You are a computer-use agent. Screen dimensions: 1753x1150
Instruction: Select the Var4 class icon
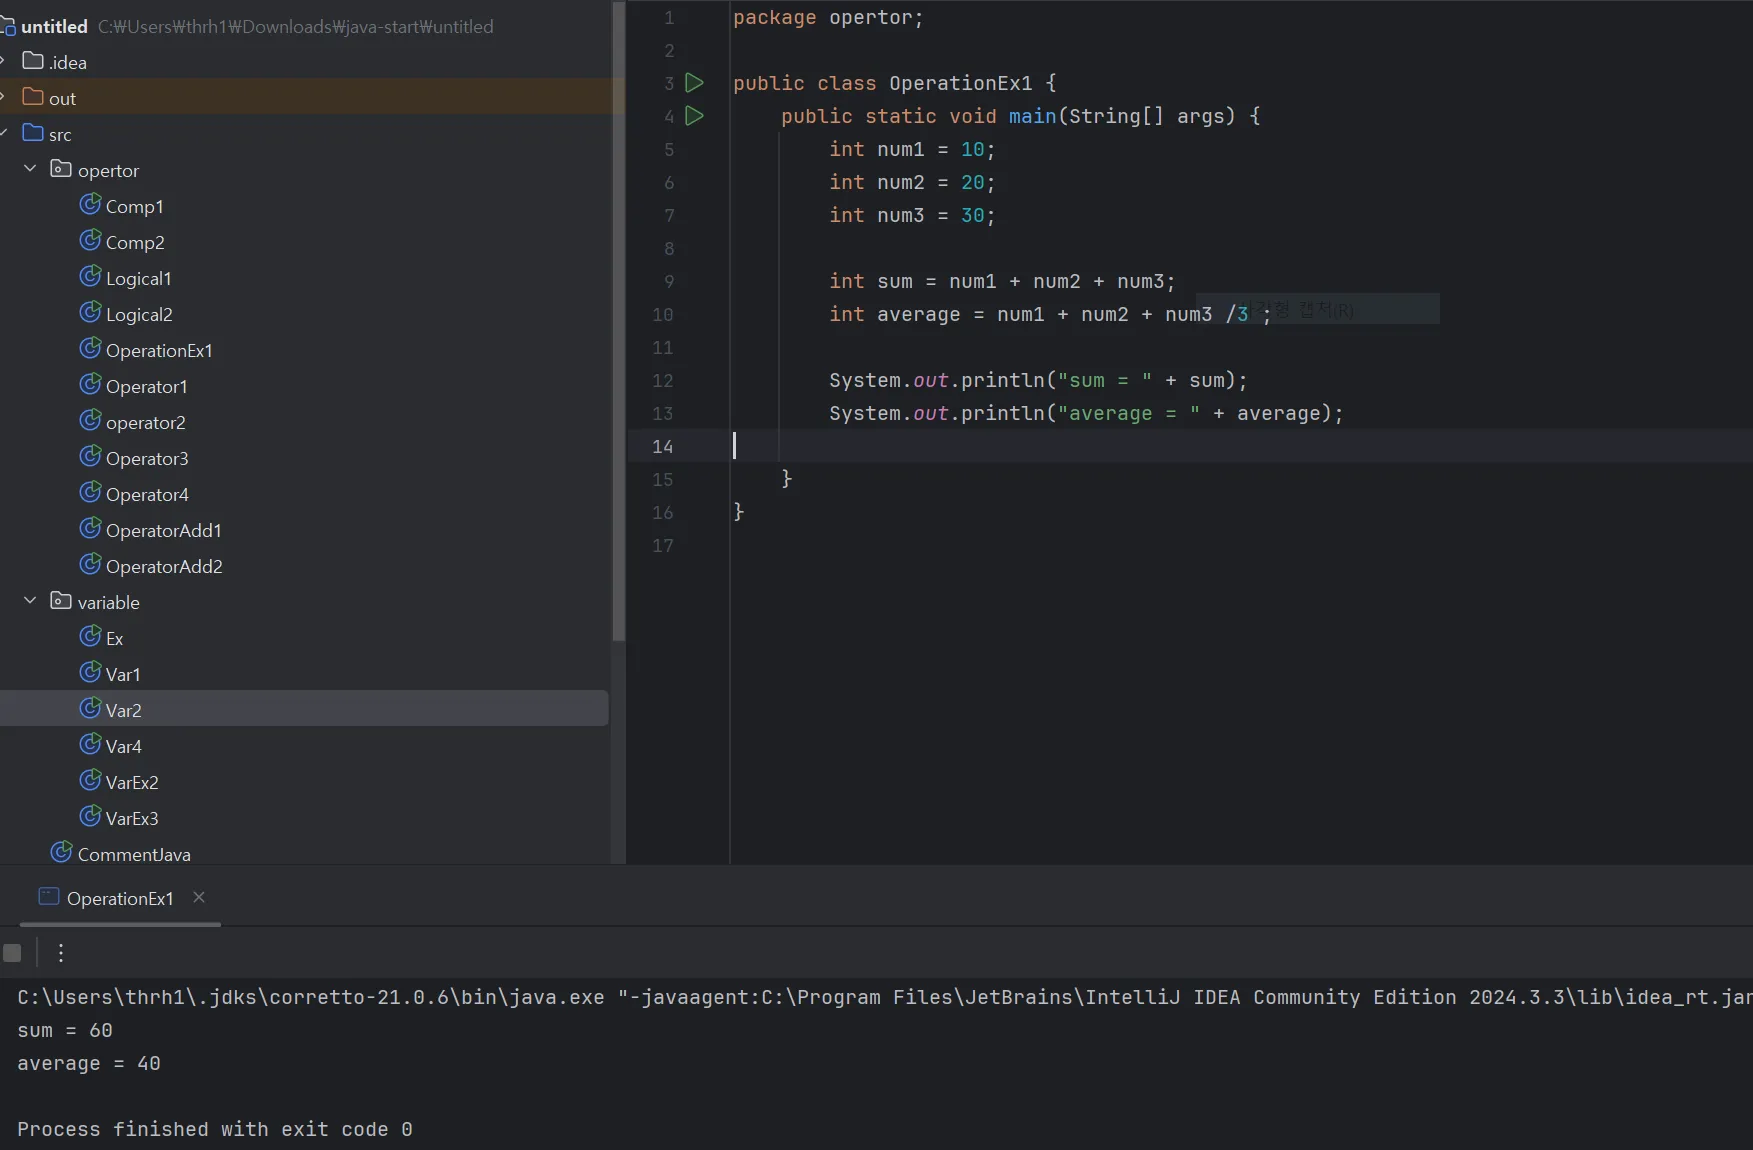(90, 745)
